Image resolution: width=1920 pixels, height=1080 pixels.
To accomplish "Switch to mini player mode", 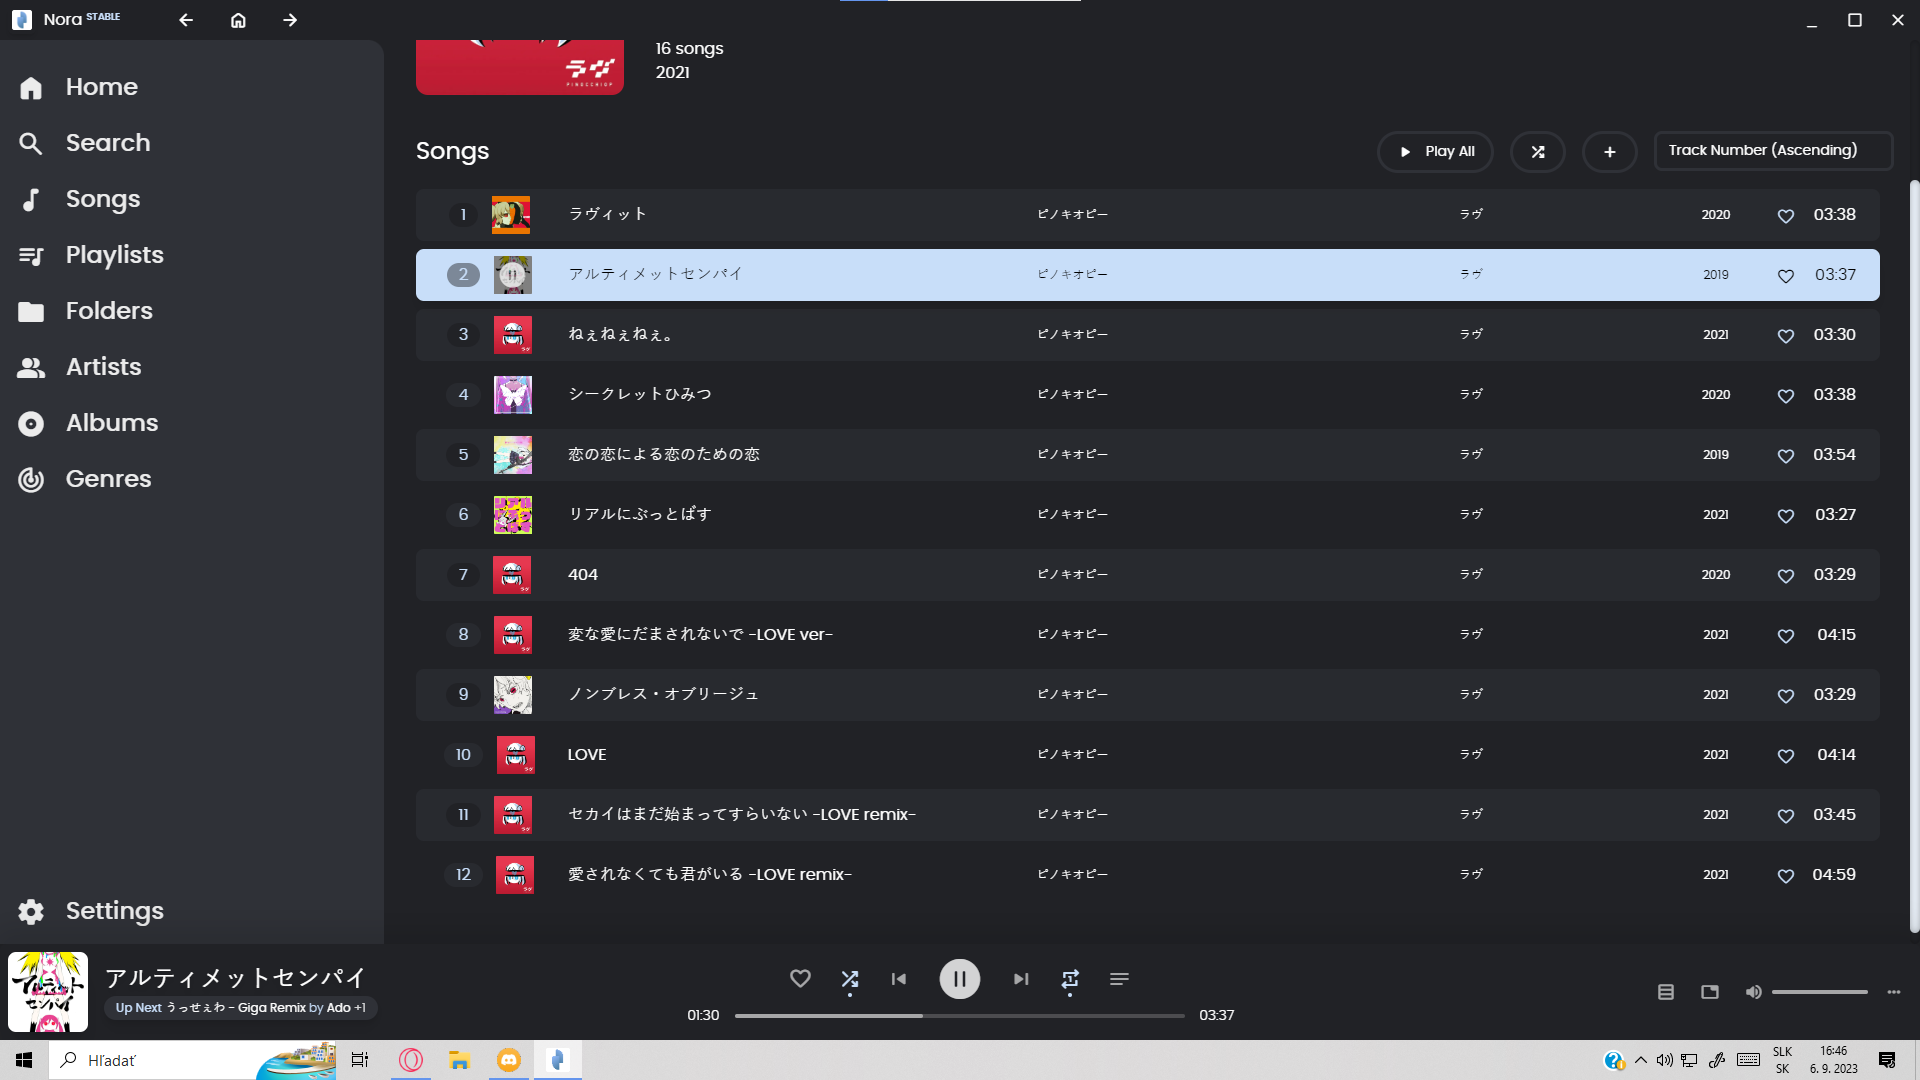I will (x=1710, y=992).
